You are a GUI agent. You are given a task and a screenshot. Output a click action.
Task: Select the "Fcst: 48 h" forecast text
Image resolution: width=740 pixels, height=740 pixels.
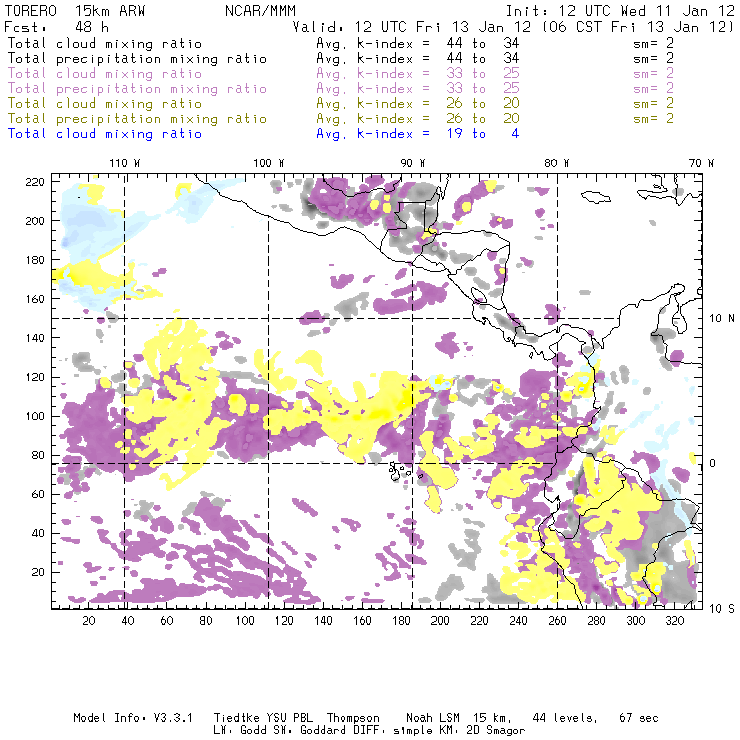click(x=56, y=27)
